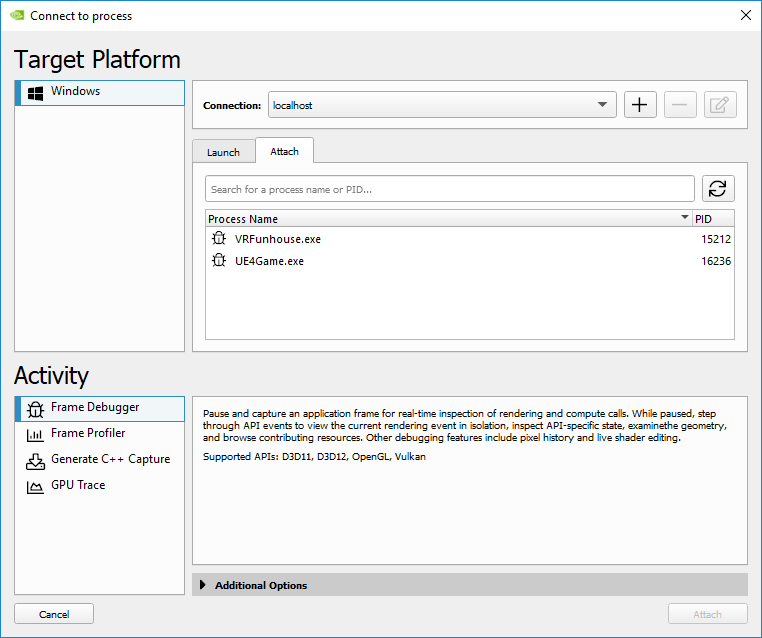The width and height of the screenshot is (762, 638).
Task: Click the process search input field
Action: [449, 189]
